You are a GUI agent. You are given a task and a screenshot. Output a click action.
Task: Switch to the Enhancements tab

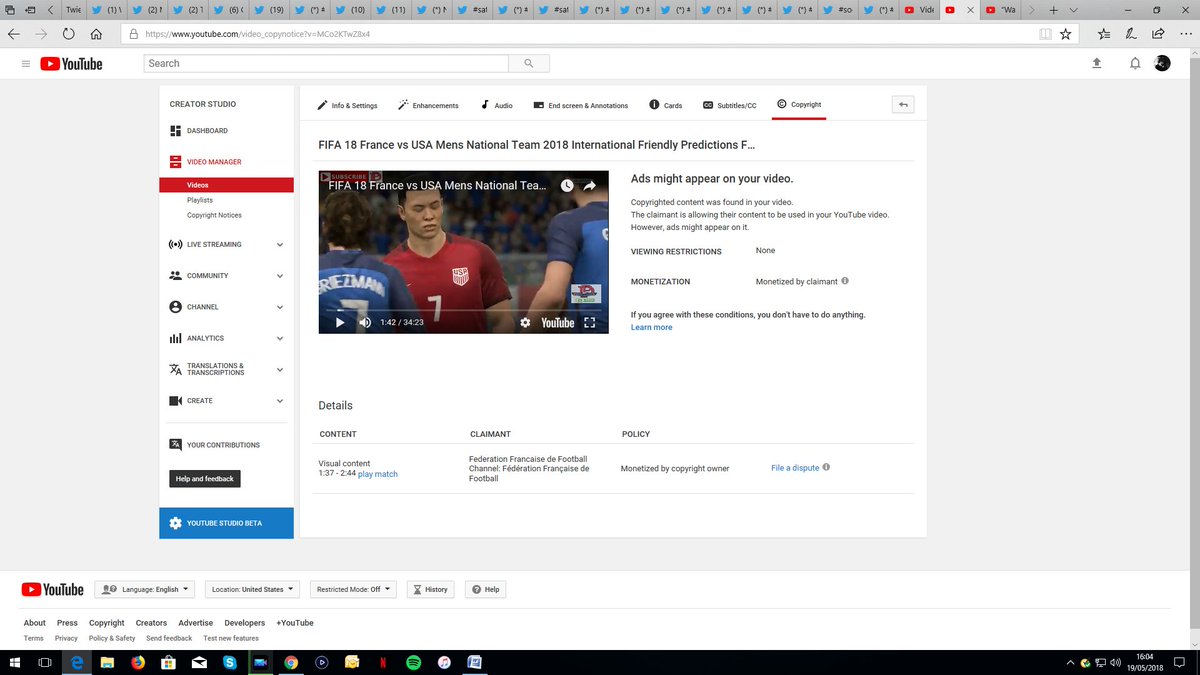(x=428, y=105)
